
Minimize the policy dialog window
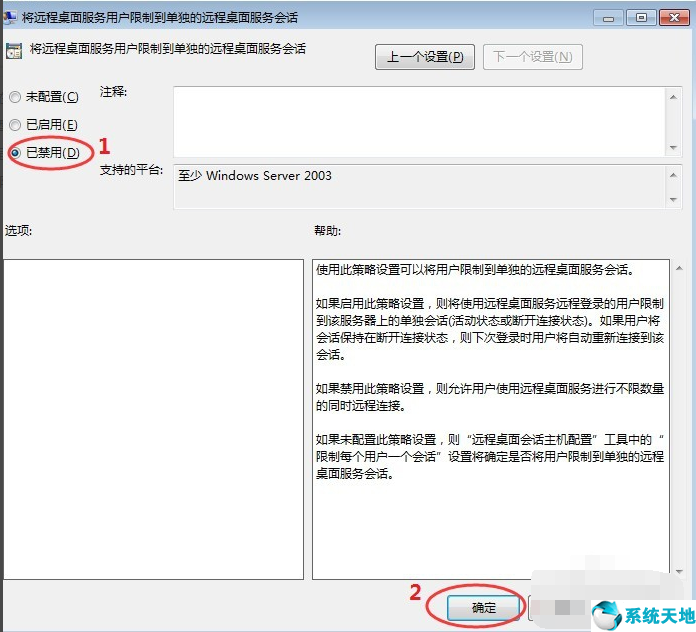(609, 18)
